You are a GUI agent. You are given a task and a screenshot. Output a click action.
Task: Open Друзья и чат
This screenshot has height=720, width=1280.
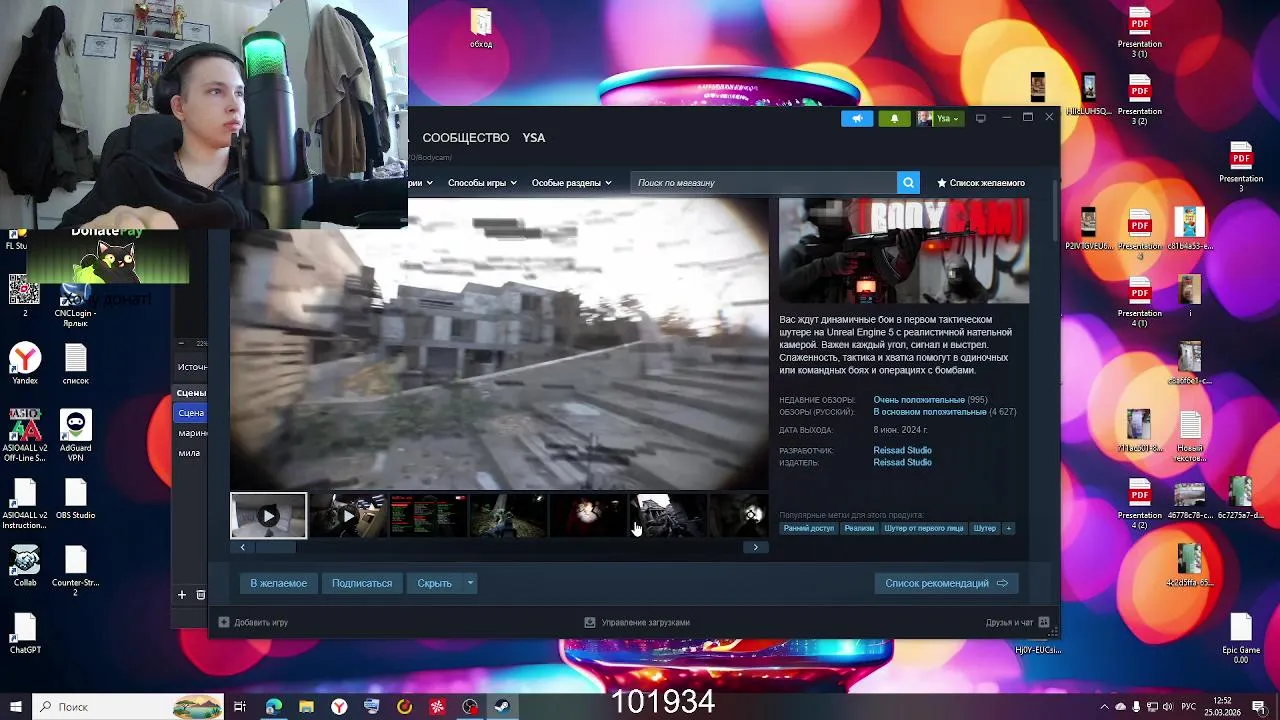coord(1017,622)
